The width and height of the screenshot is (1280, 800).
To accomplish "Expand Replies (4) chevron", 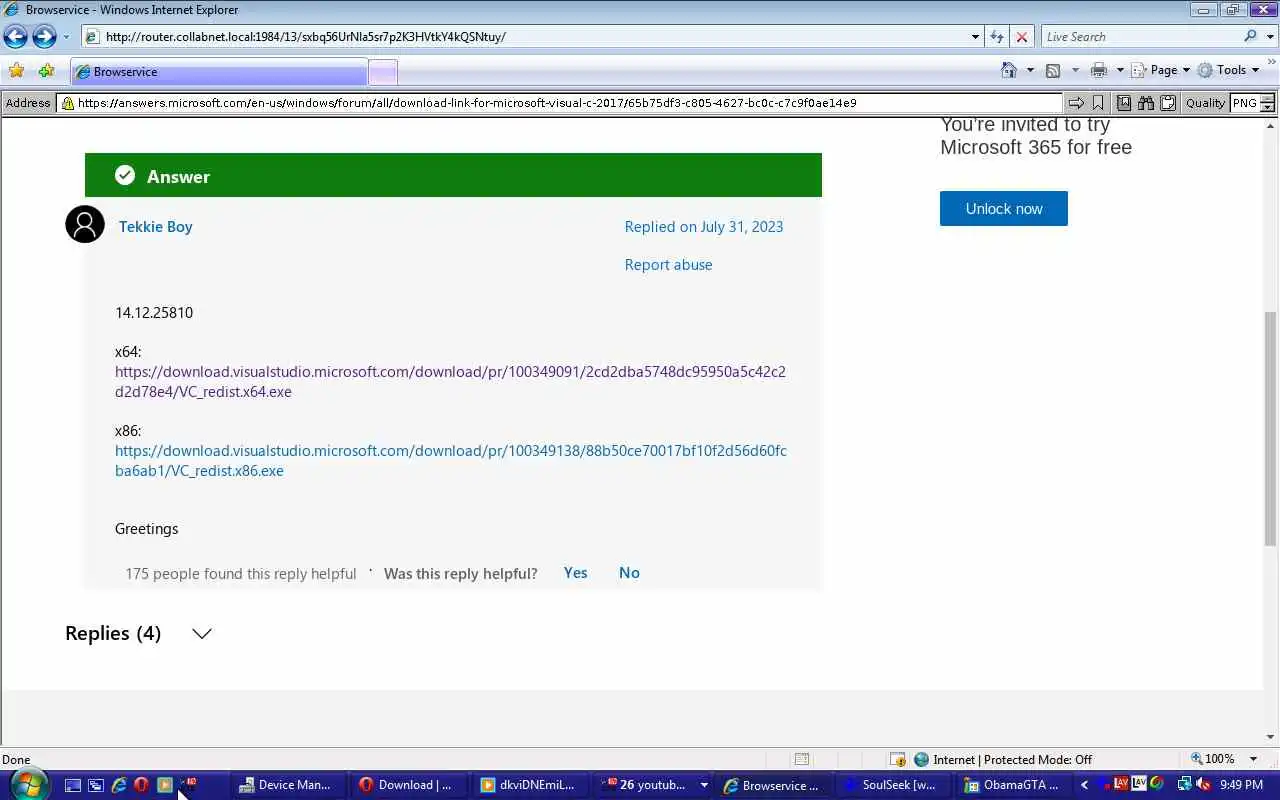I will pos(202,634).
